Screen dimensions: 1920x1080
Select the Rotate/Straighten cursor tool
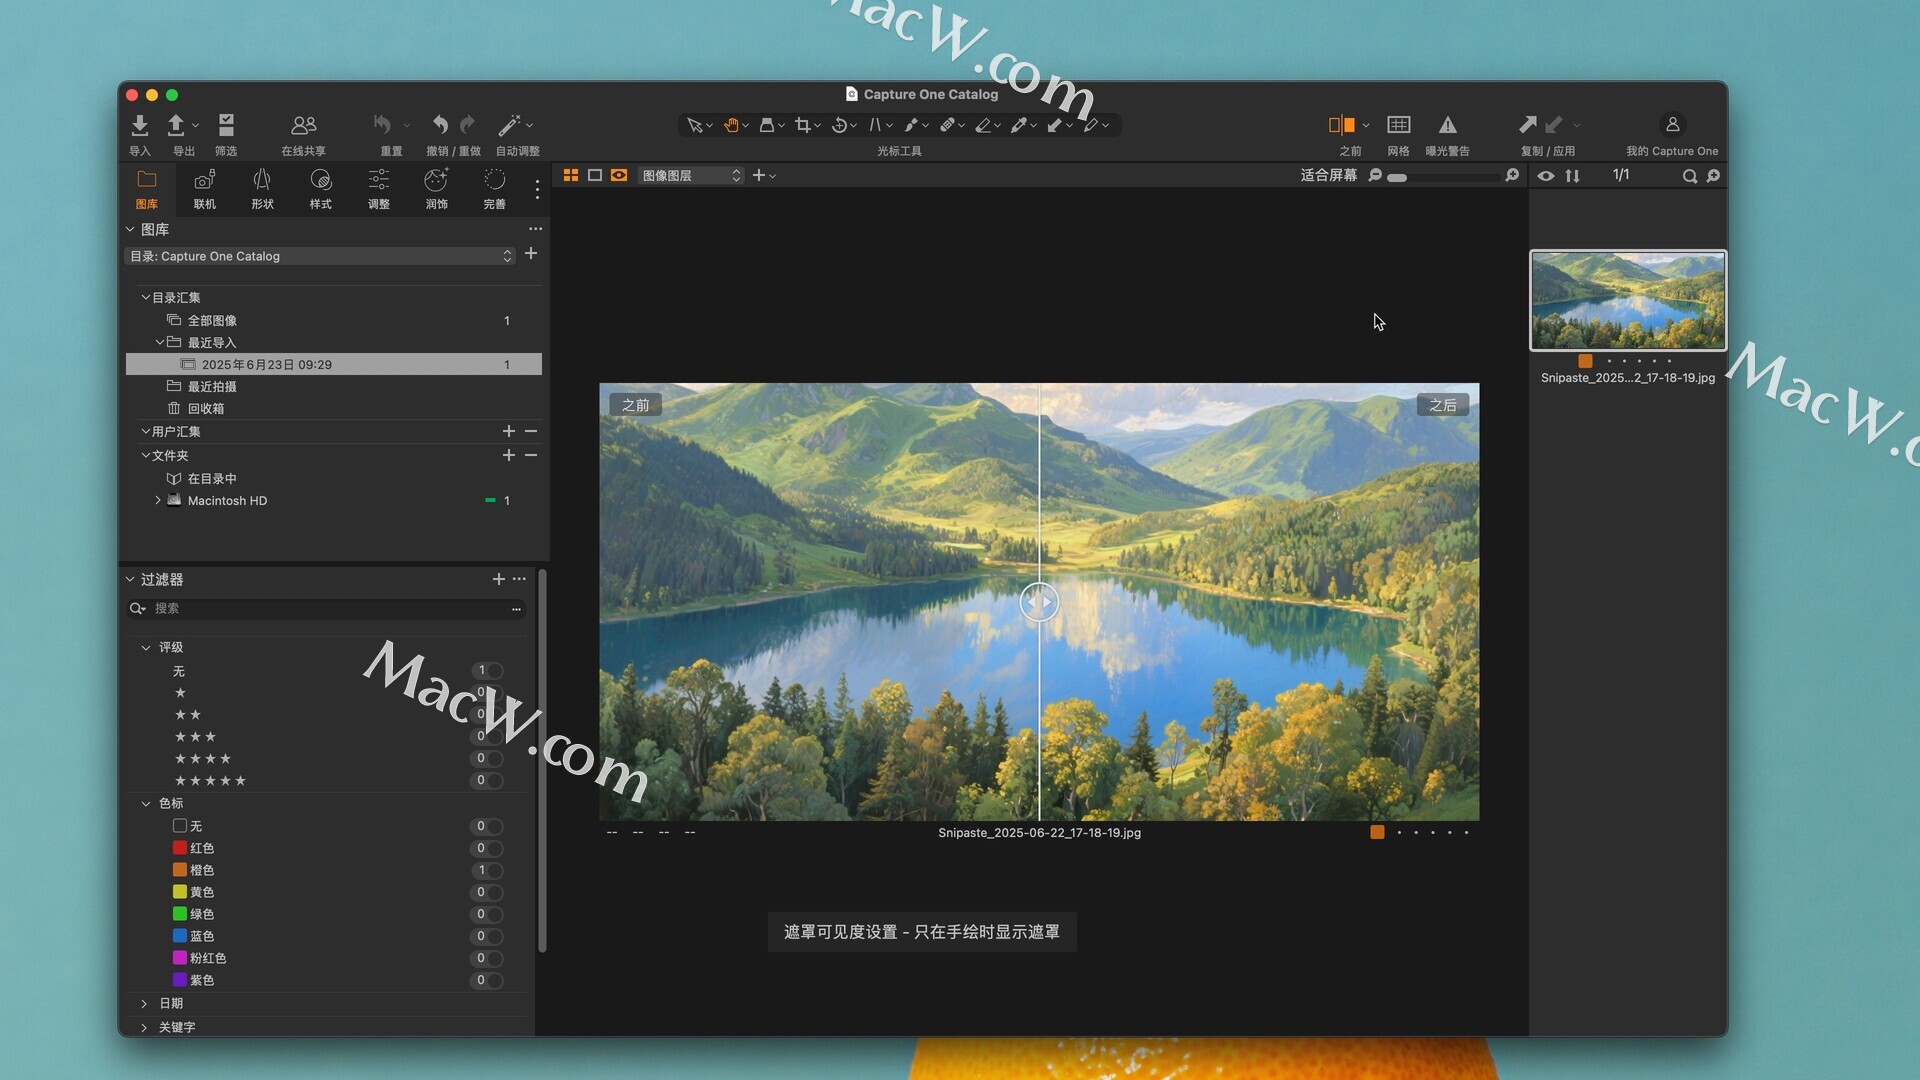[839, 125]
